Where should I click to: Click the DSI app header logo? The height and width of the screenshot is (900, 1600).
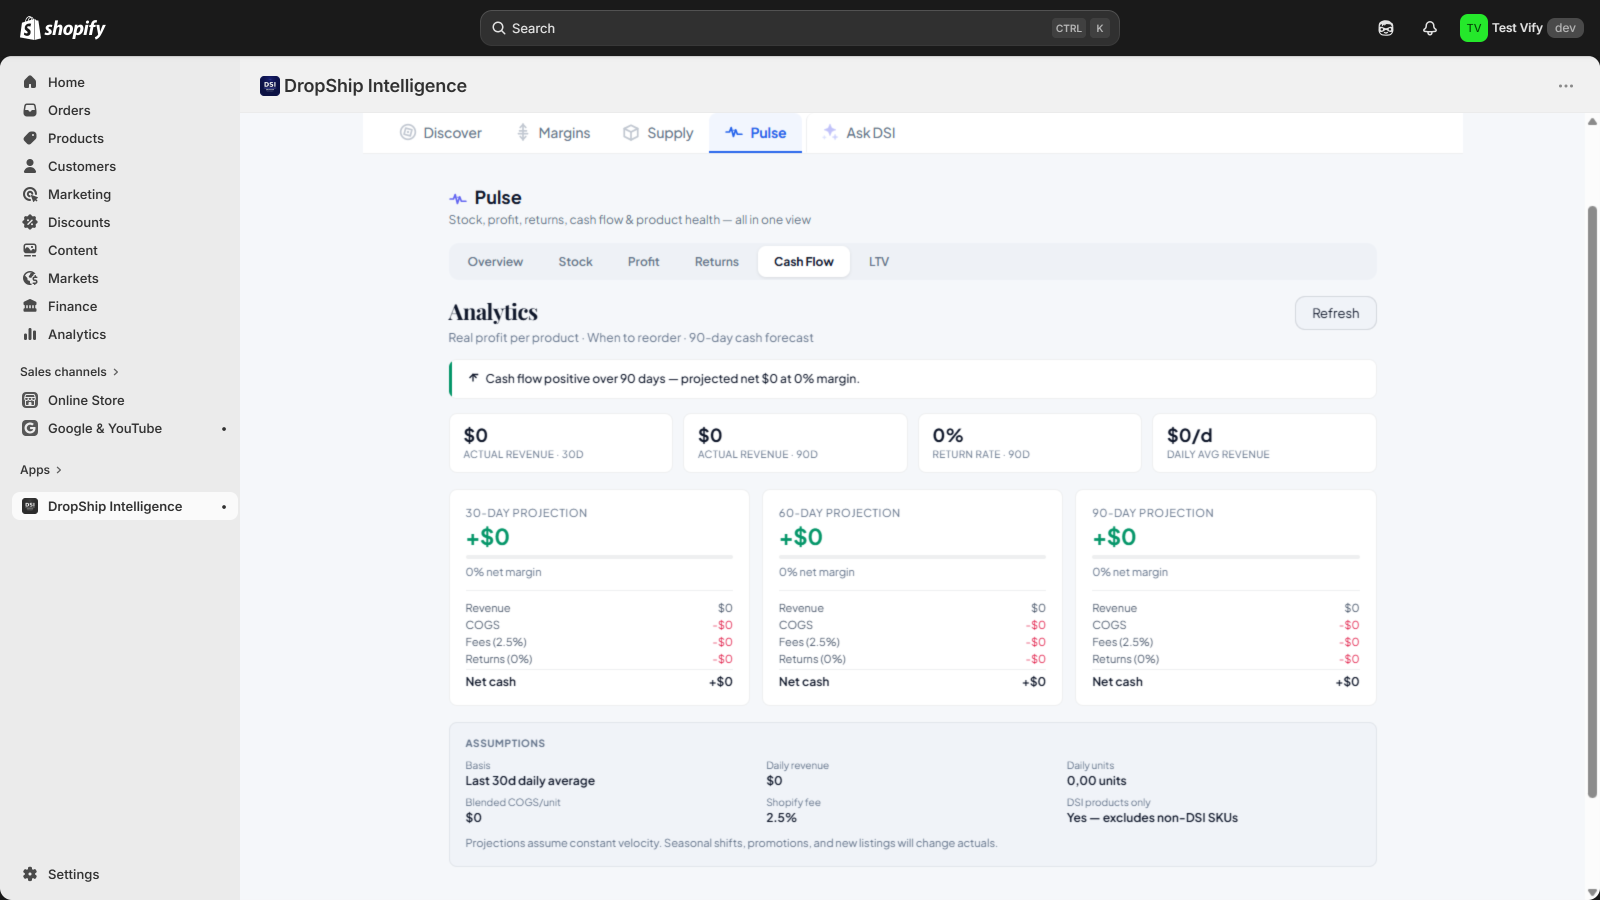click(x=270, y=86)
